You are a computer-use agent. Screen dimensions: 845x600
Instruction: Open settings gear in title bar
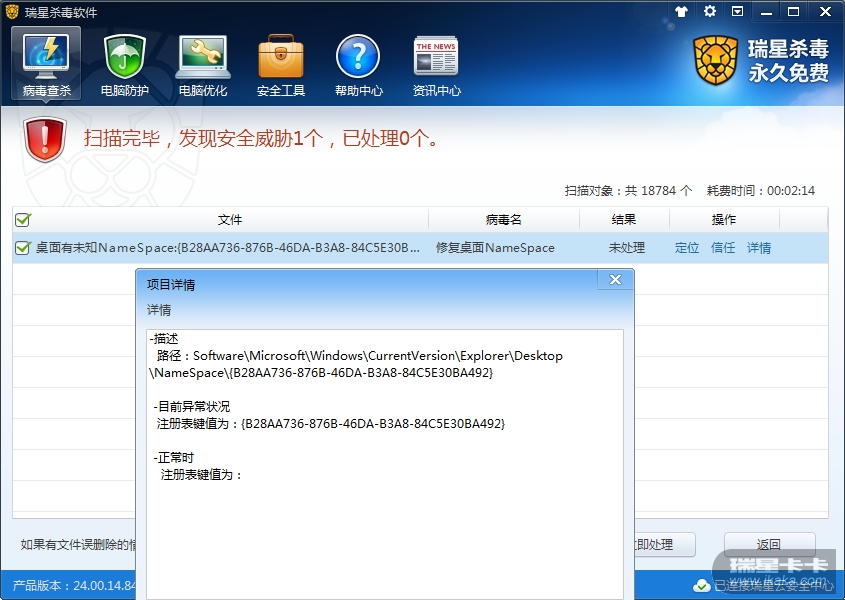tap(710, 11)
